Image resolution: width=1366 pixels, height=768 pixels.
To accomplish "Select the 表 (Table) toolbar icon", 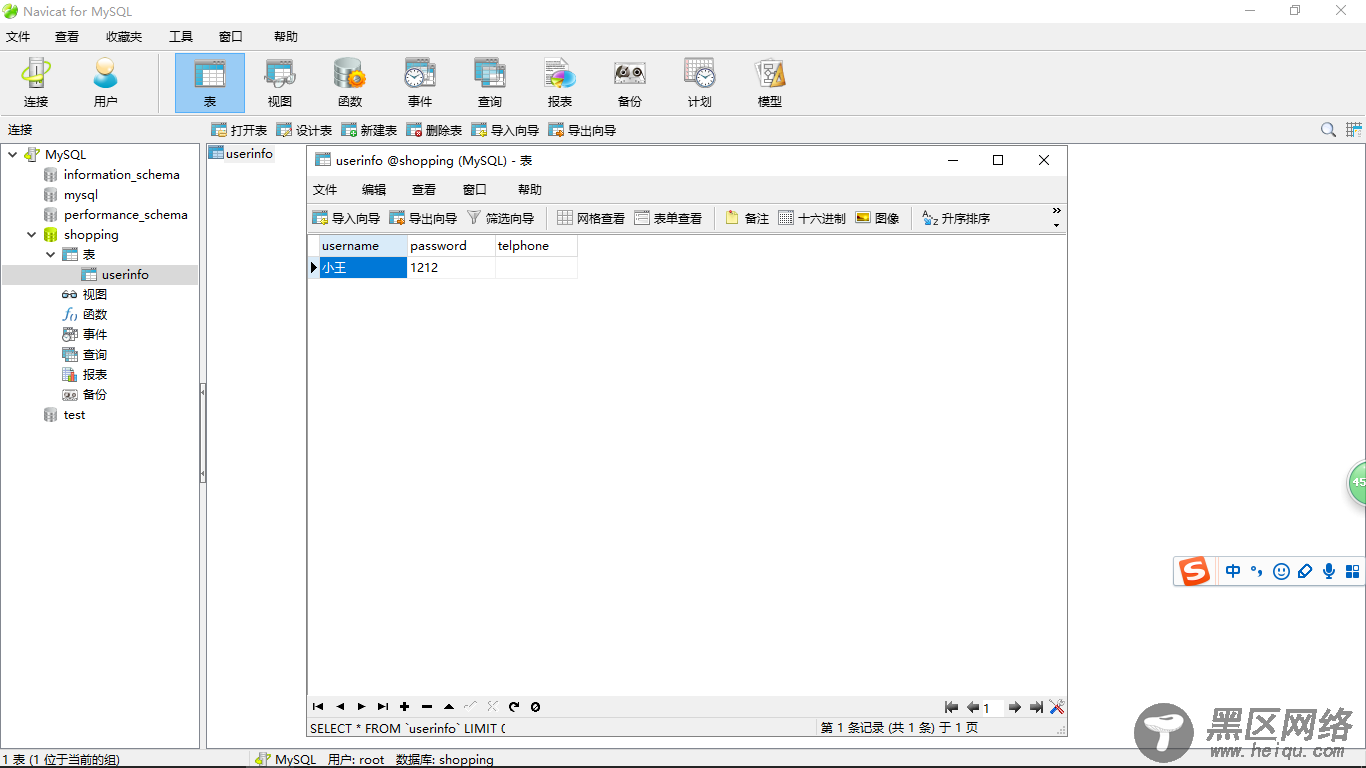I will click(210, 83).
